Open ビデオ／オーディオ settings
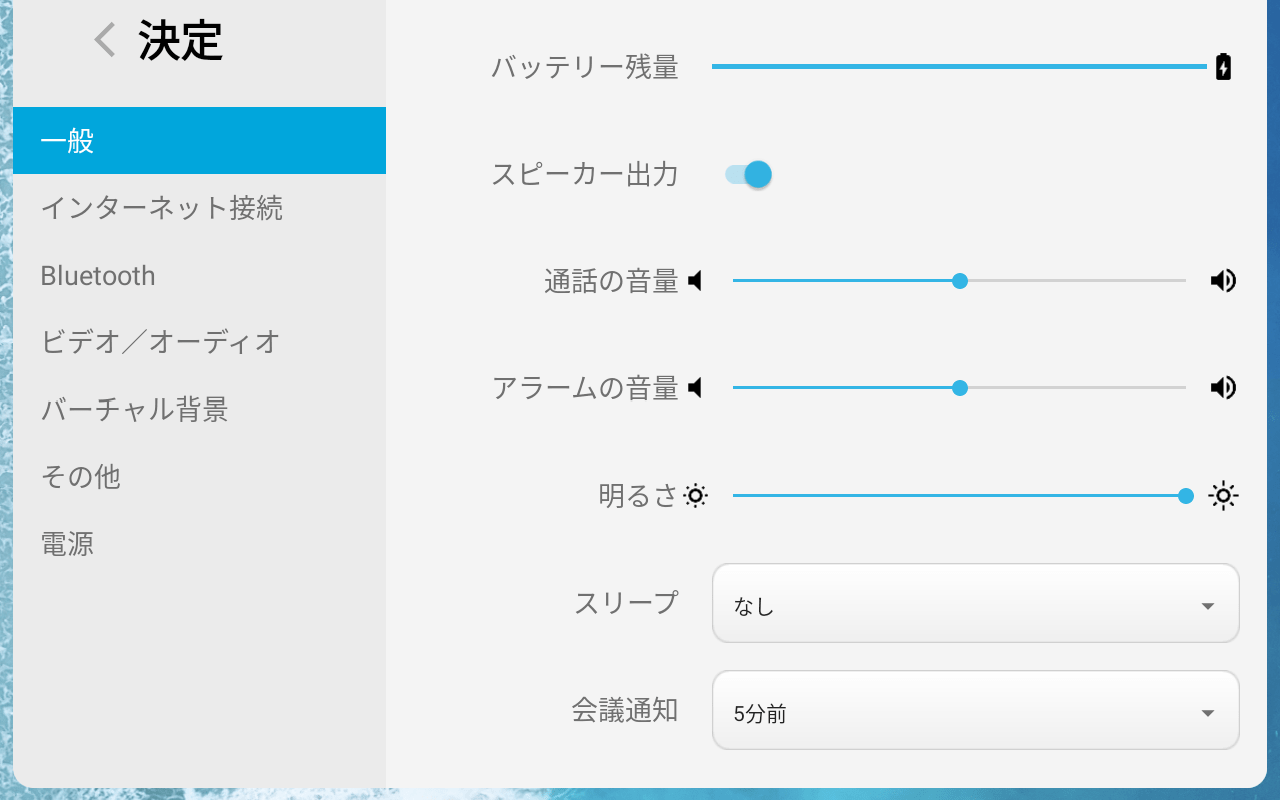Screen dimensions: 1280x800 (x=158, y=343)
